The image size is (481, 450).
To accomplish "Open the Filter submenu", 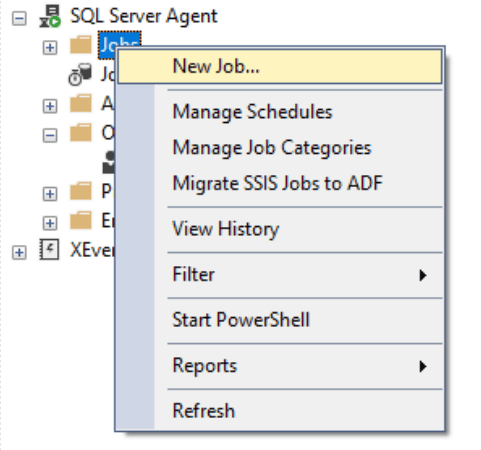I will click(x=280, y=275).
